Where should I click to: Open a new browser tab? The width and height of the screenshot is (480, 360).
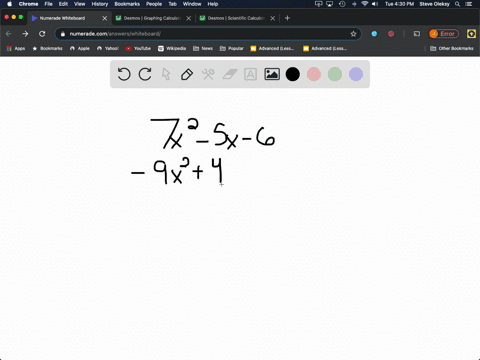click(x=287, y=18)
